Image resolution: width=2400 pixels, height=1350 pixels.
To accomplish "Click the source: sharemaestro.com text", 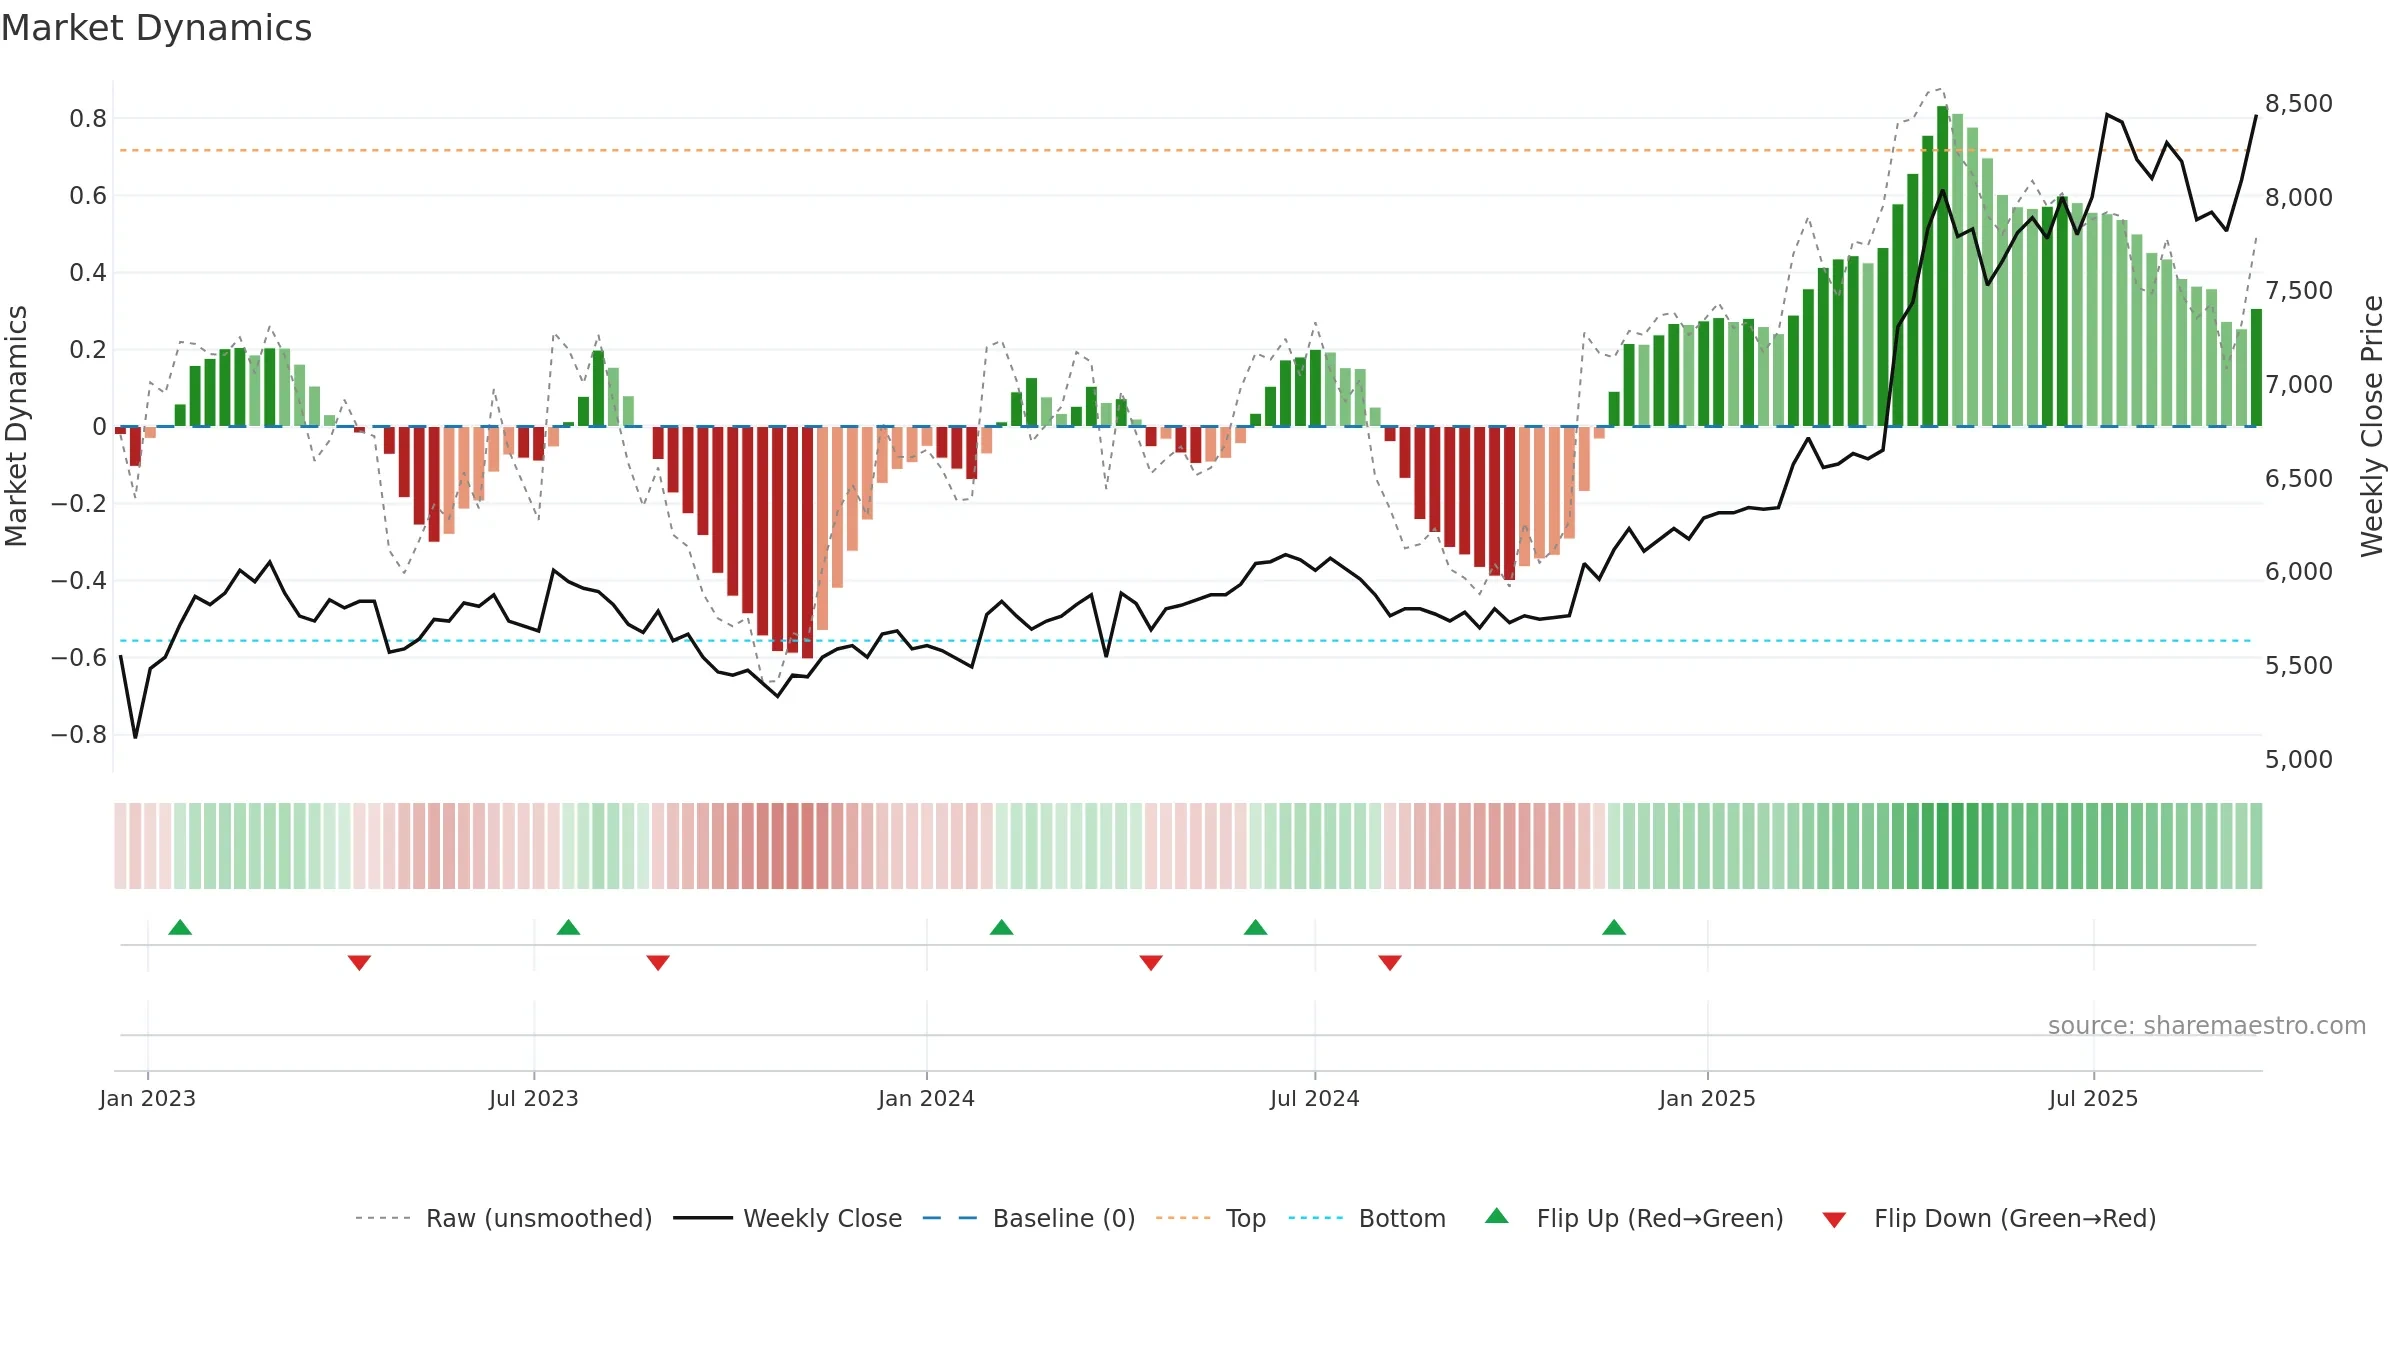I will tap(2206, 1026).
